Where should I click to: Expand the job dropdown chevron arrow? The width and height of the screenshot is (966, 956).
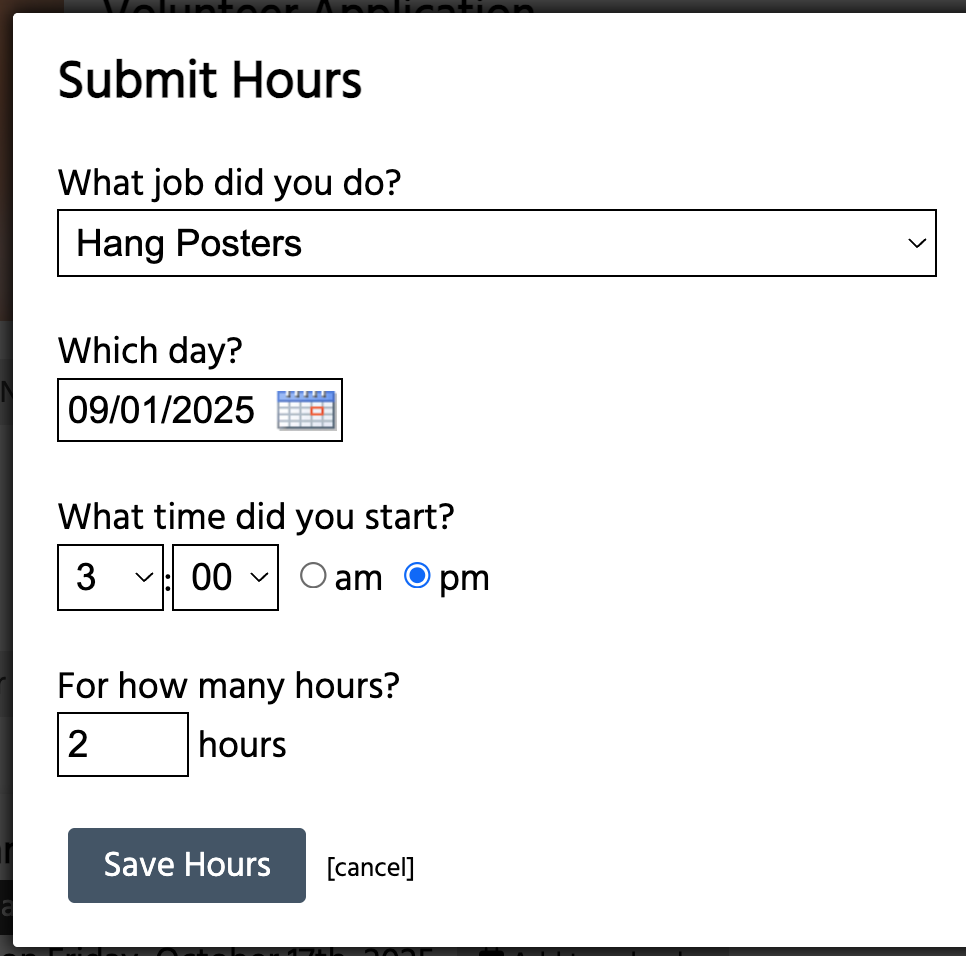pos(917,243)
